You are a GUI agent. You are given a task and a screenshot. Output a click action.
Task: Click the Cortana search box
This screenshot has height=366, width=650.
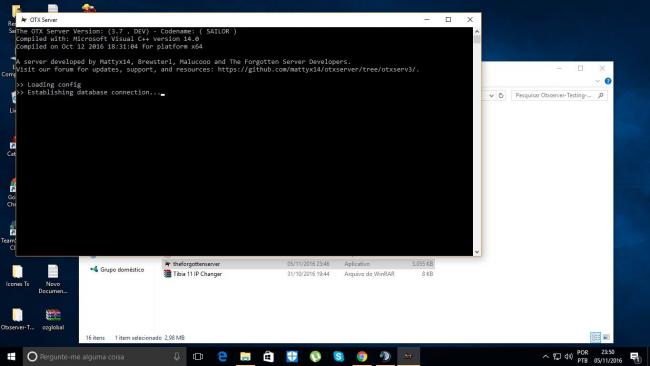click(x=104, y=356)
